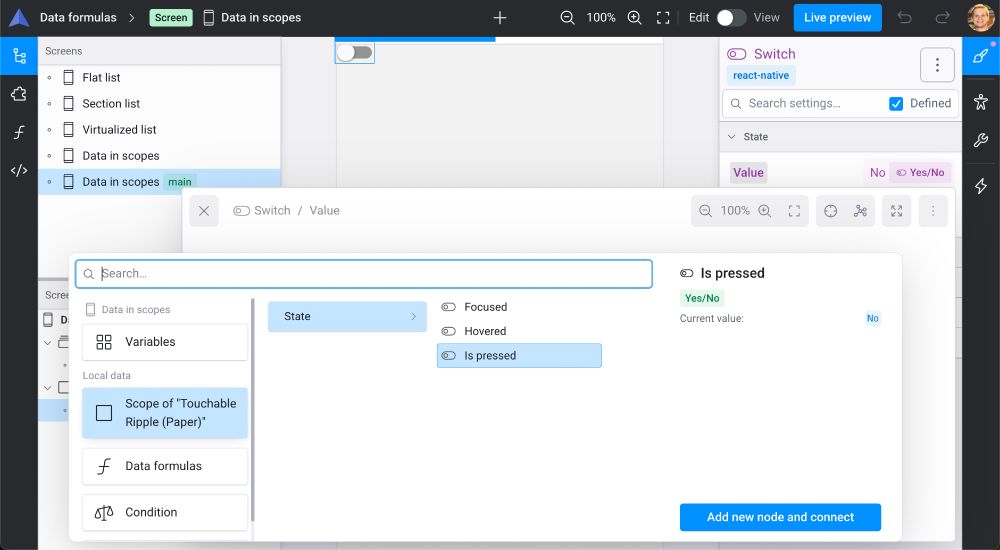
Task: Click the Yes/No type badge on Value
Action: (920, 172)
